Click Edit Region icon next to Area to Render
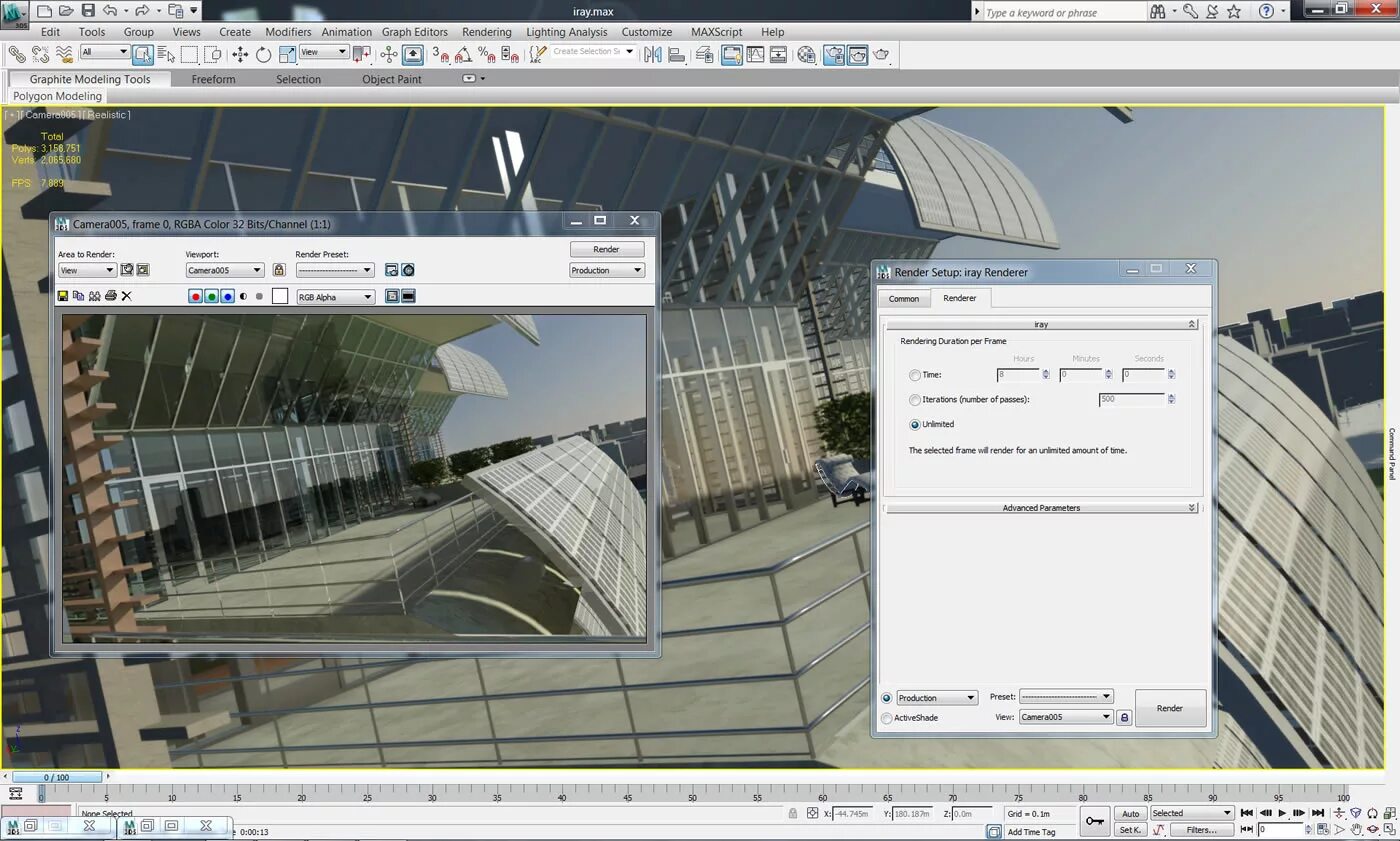This screenshot has width=1400, height=841. (127, 270)
